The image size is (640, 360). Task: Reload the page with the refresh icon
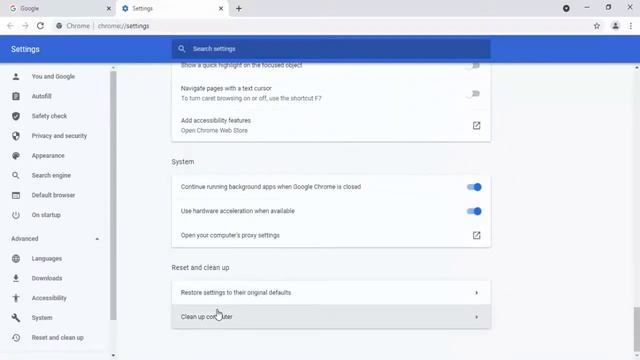(x=40, y=26)
